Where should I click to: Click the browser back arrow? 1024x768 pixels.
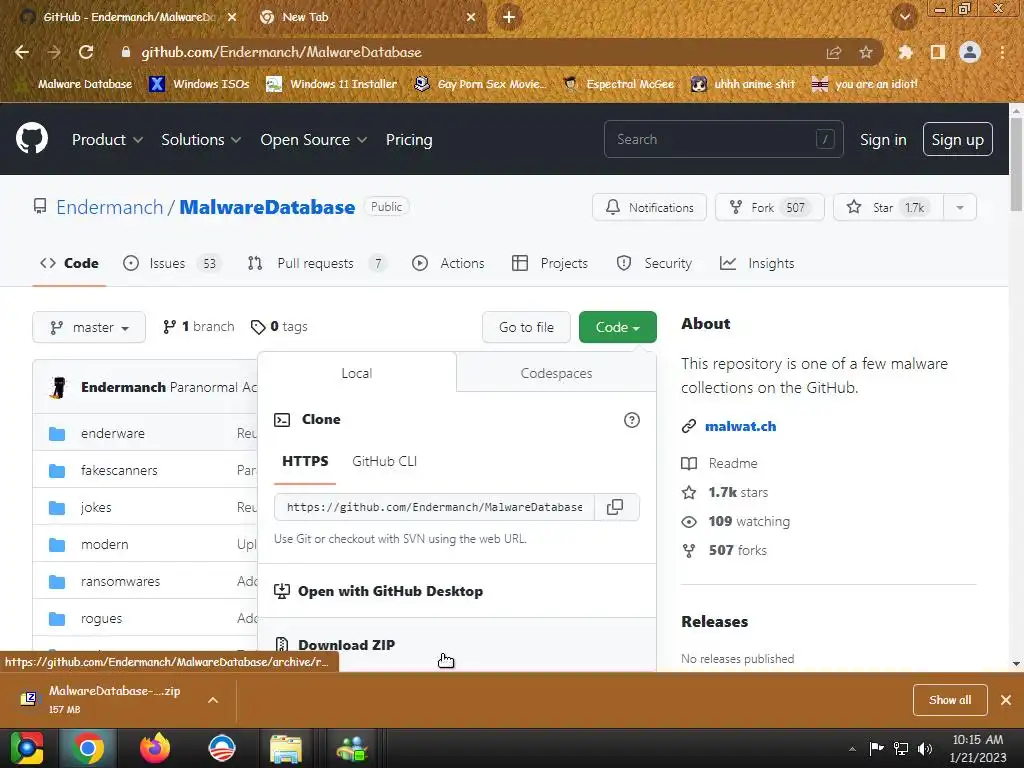(22, 52)
